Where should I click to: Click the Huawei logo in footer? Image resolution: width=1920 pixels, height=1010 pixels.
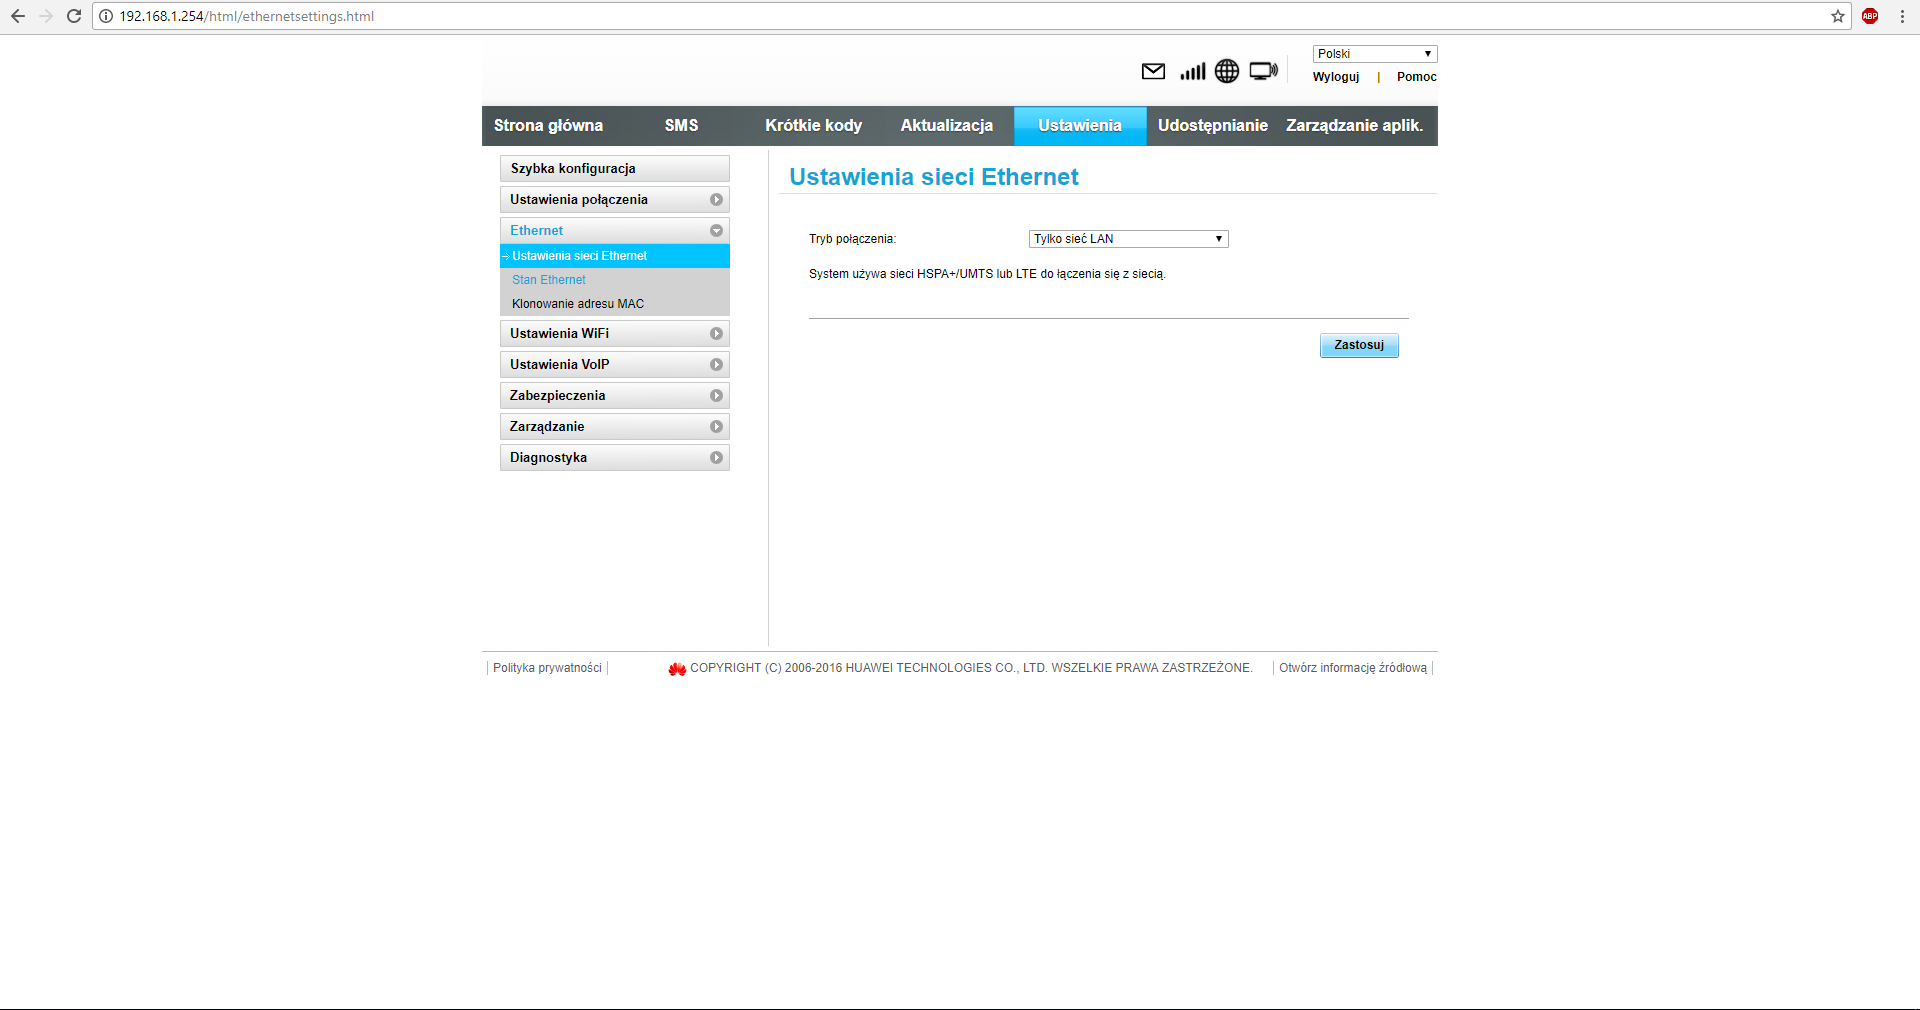[x=677, y=669]
